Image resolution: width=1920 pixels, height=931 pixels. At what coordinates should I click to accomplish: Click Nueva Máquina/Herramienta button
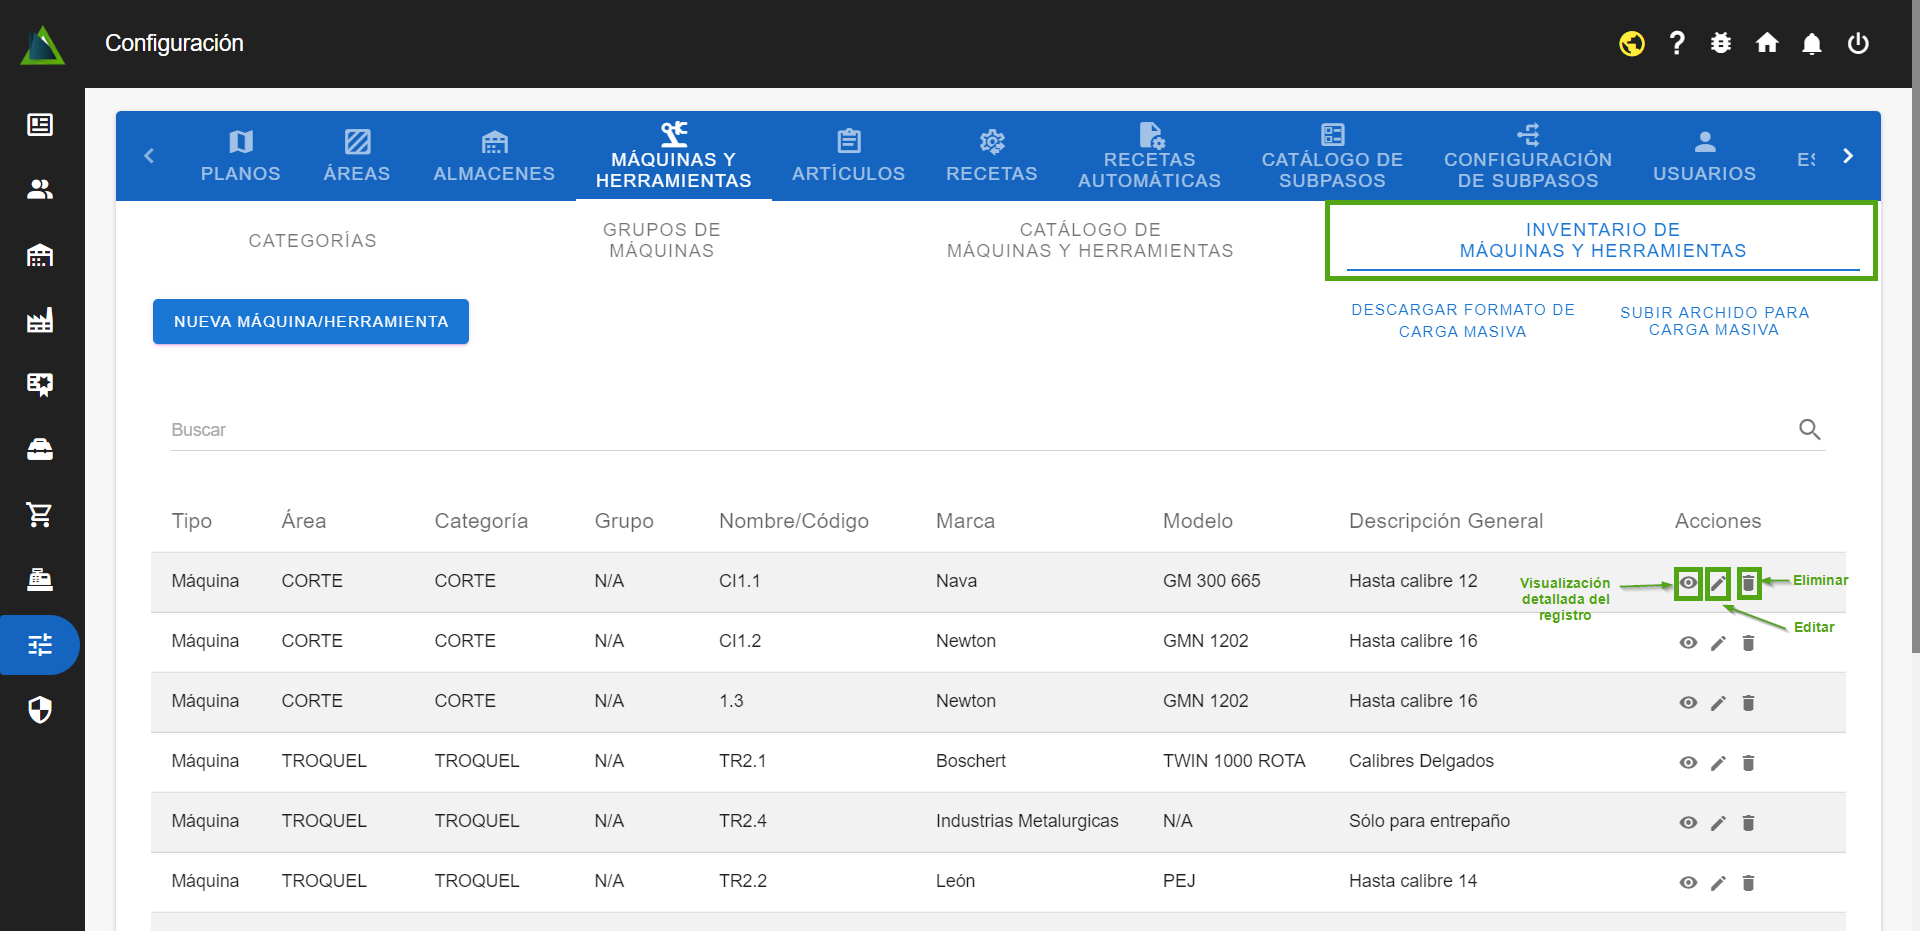point(310,322)
